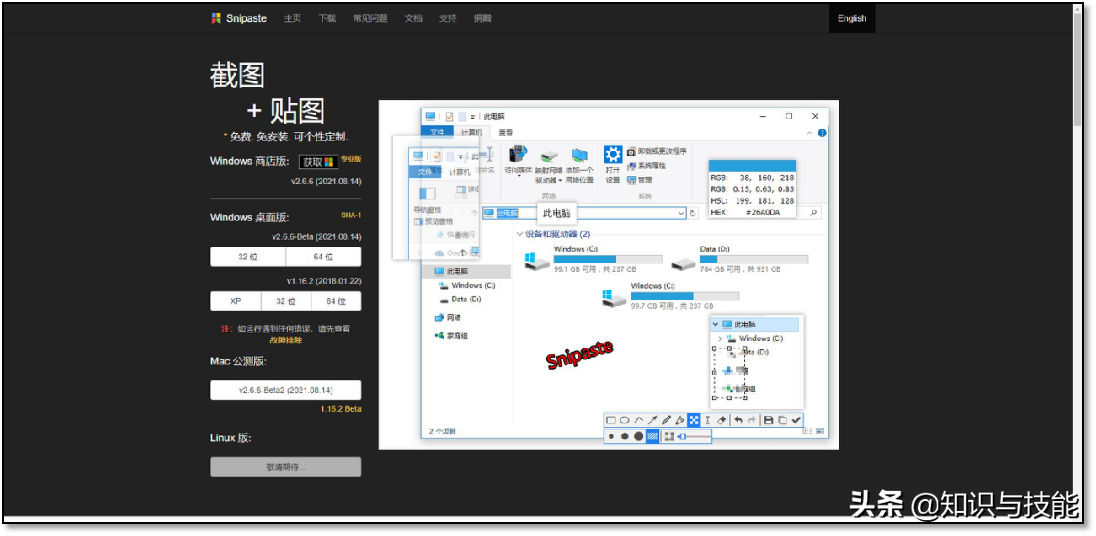Click the Data (D:) drive icon
Viewport: 1096px width, 536px height.
coord(682,263)
